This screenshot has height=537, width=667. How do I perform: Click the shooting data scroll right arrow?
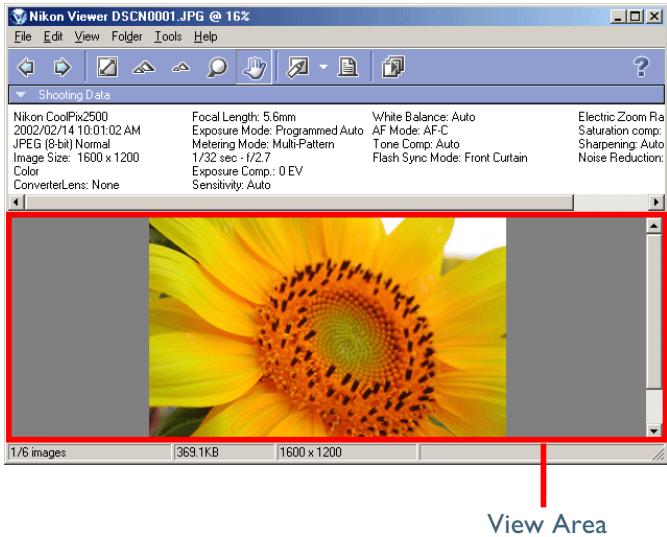[656, 202]
